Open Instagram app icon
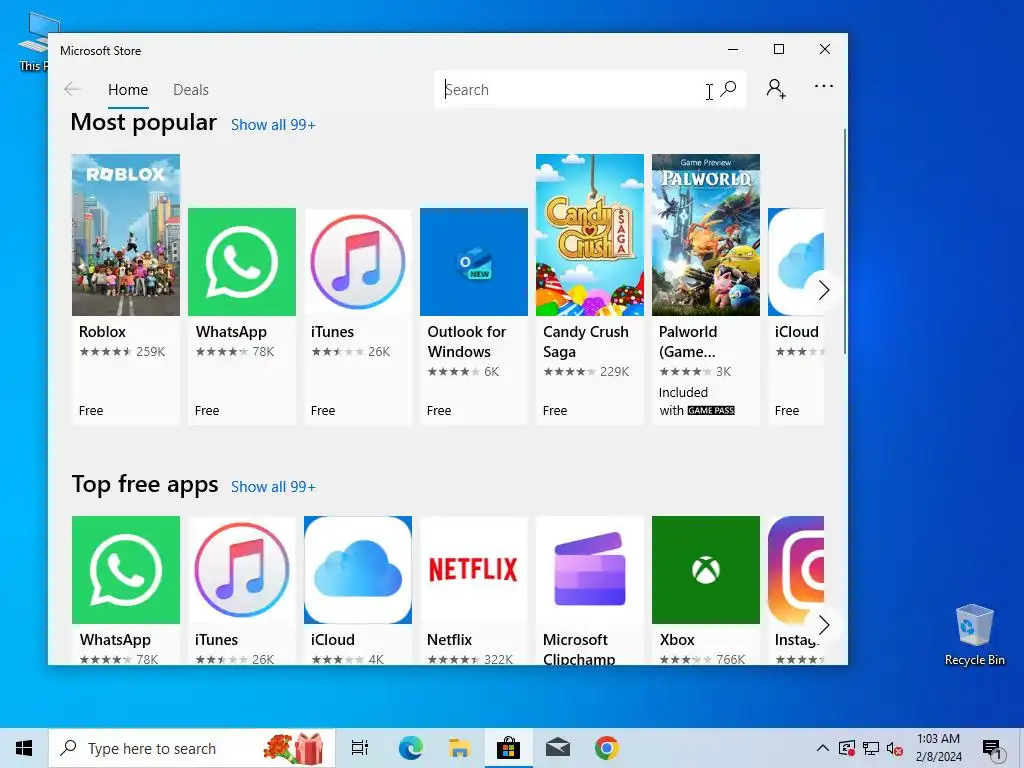Image resolution: width=1024 pixels, height=768 pixels. [795, 570]
